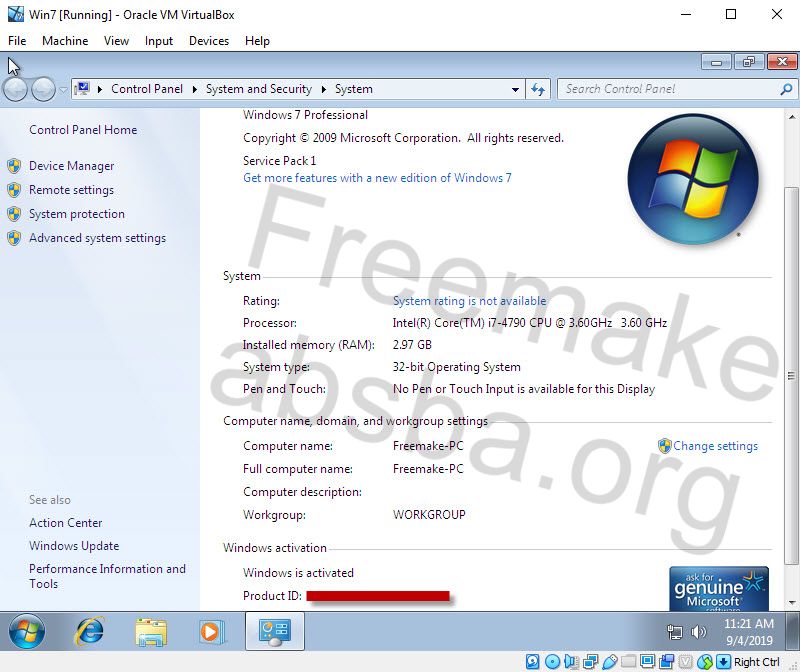Go back with the Back arrow
800x672 pixels.
(15, 89)
